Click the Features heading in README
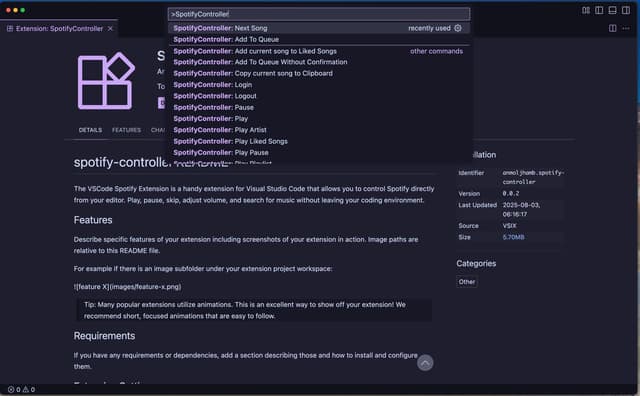 tap(93, 220)
